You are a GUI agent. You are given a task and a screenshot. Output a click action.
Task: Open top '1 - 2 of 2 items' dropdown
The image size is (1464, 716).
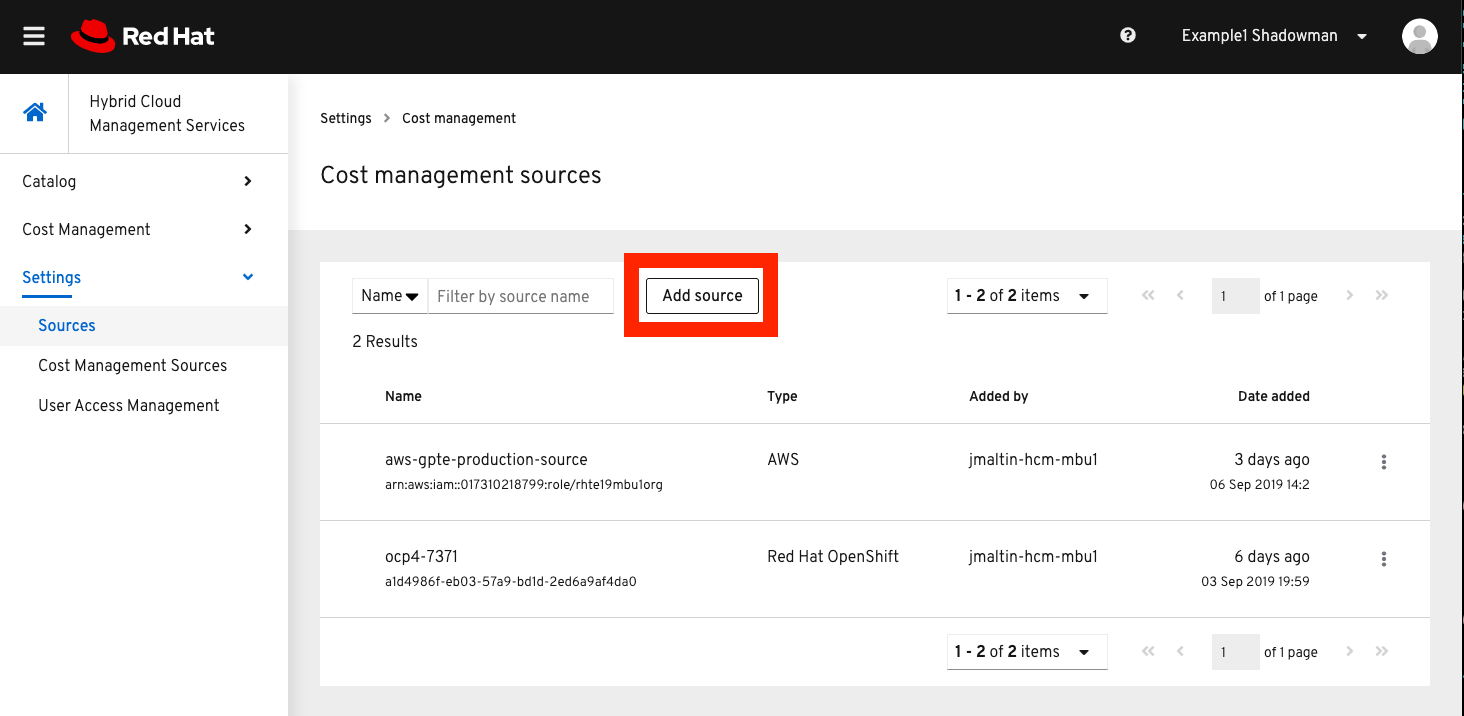[1027, 296]
